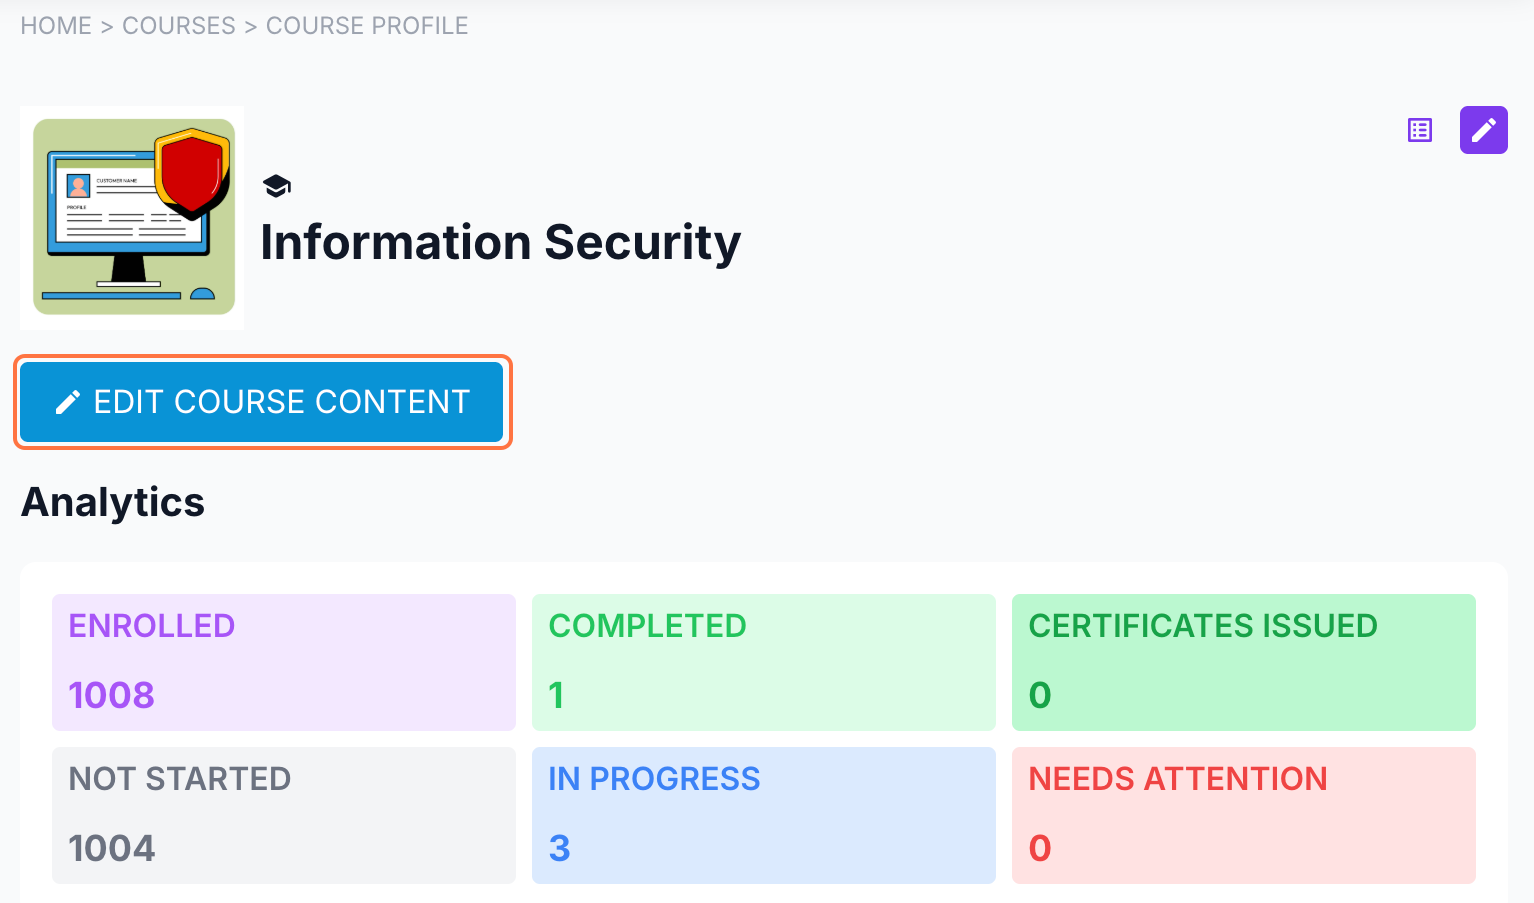Click pencil icon inside Edit Course Content

[x=68, y=402]
